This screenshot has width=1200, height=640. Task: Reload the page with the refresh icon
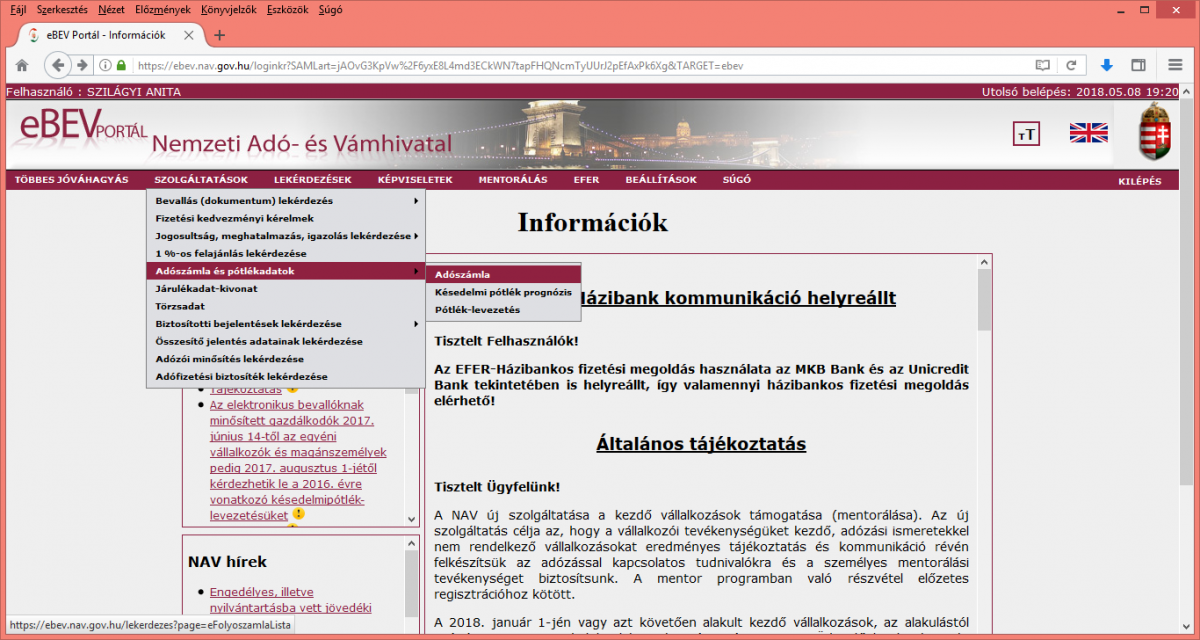pyautogui.click(x=1071, y=66)
